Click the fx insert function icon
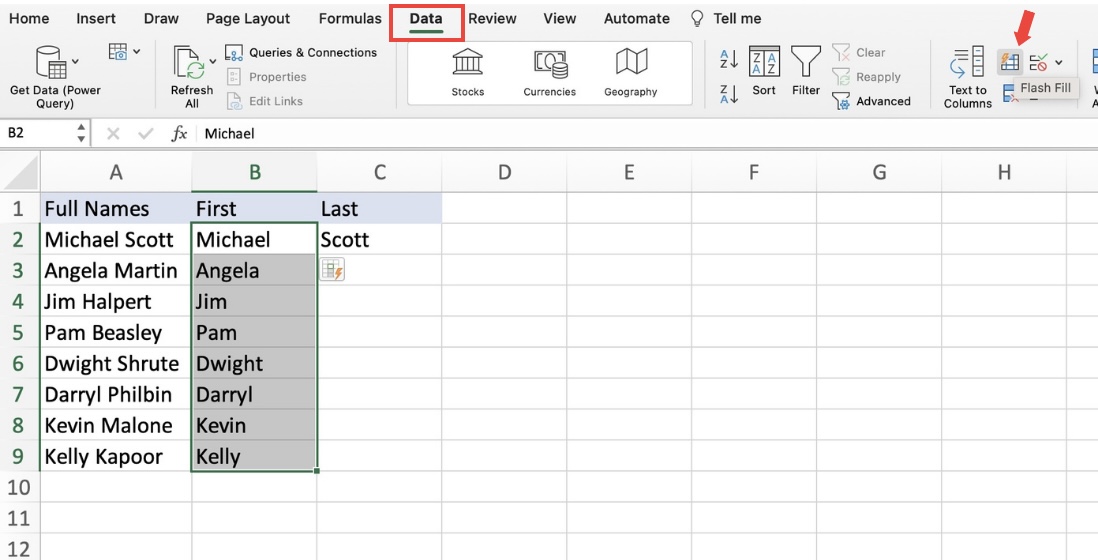Screen dimensions: 1098x560 (179, 133)
